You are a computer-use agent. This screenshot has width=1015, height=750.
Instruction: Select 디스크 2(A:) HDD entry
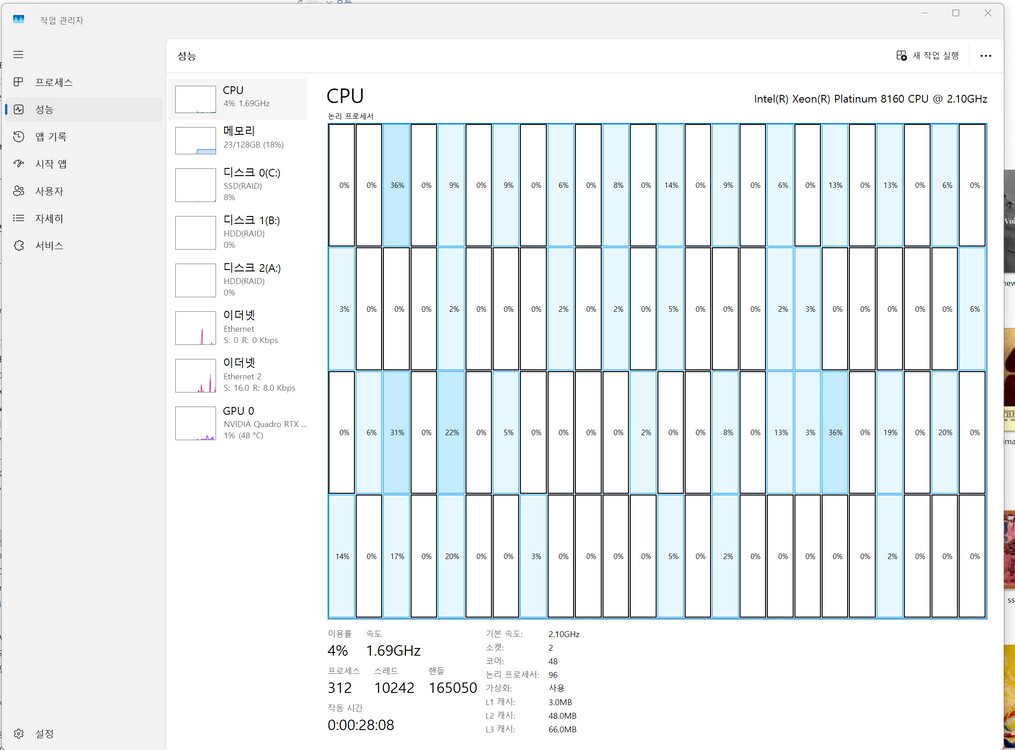(x=238, y=280)
